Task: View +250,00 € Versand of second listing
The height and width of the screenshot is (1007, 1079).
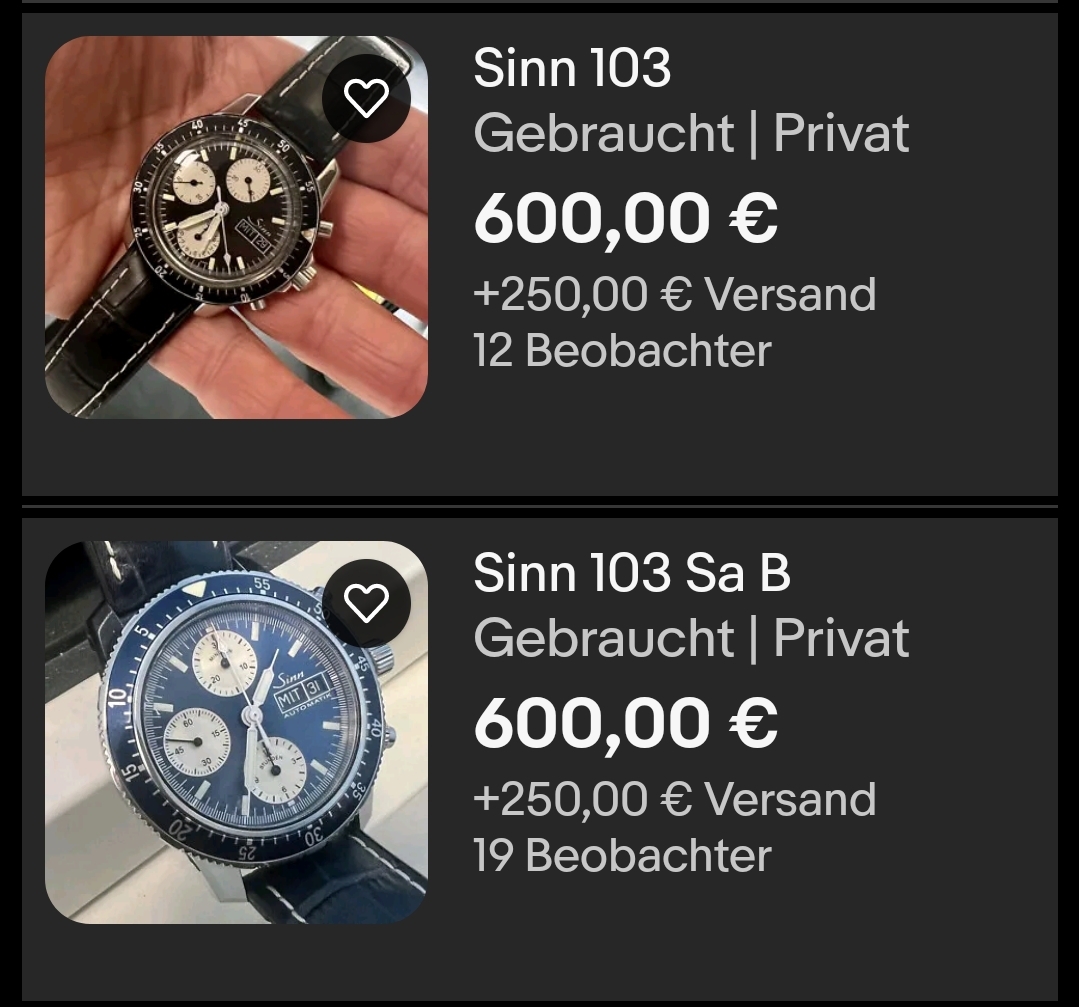Action: pyautogui.click(x=674, y=800)
